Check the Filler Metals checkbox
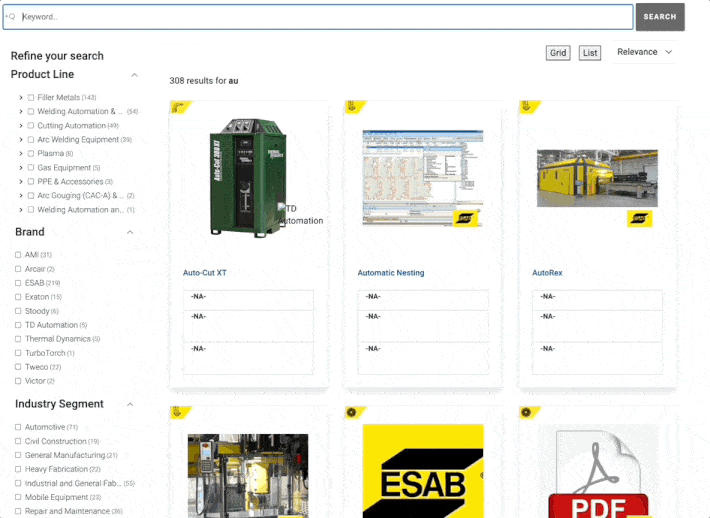Viewport: 710px width, 518px height. (x=31, y=97)
